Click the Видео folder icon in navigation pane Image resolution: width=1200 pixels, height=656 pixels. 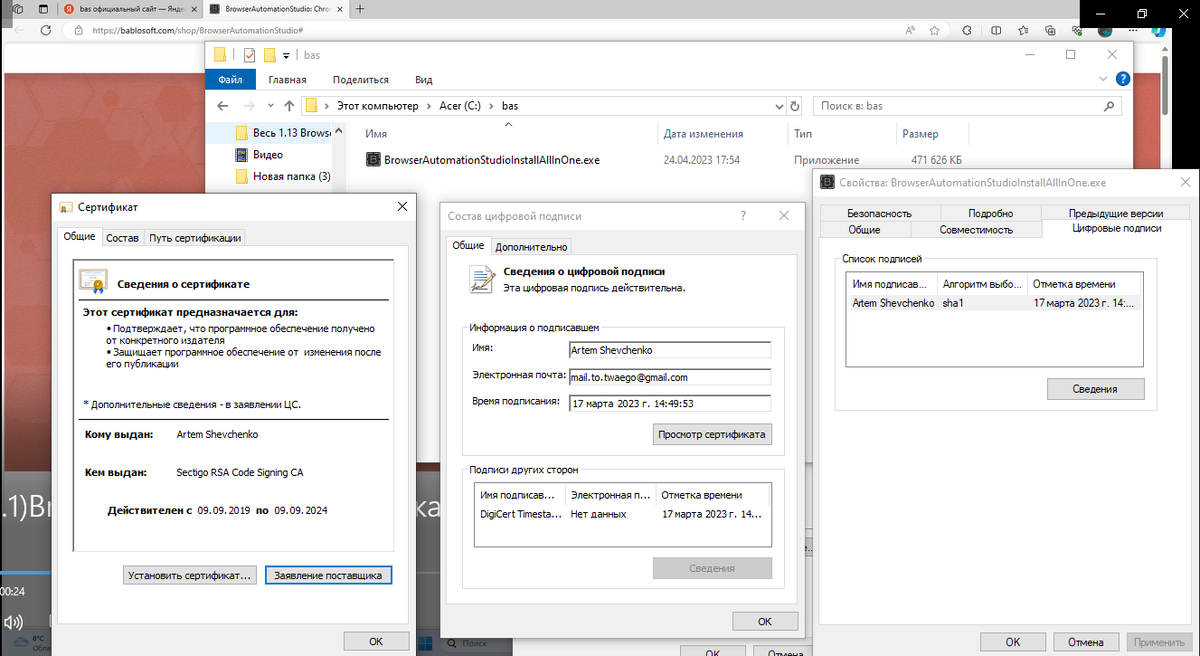point(241,155)
